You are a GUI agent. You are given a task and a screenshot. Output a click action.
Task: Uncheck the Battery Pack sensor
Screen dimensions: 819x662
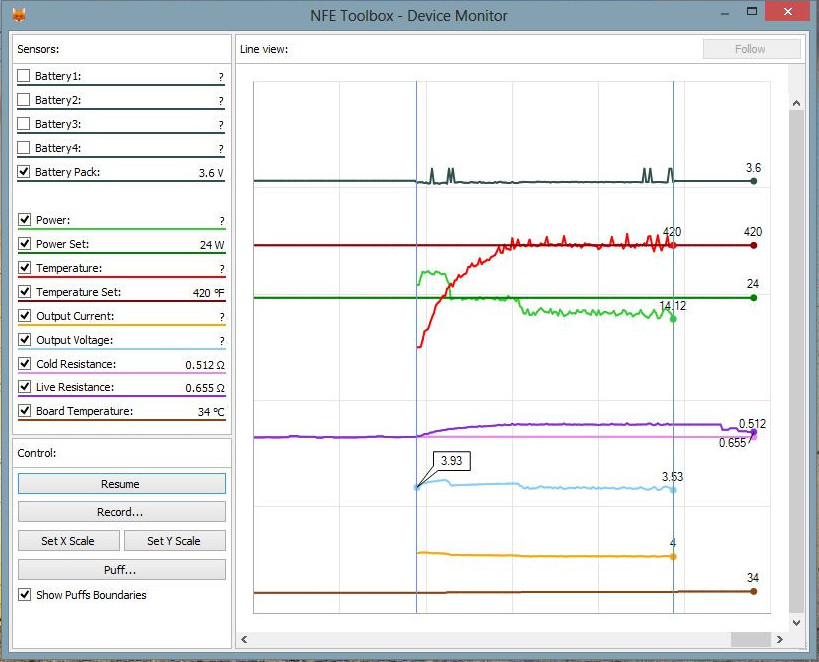(24, 172)
